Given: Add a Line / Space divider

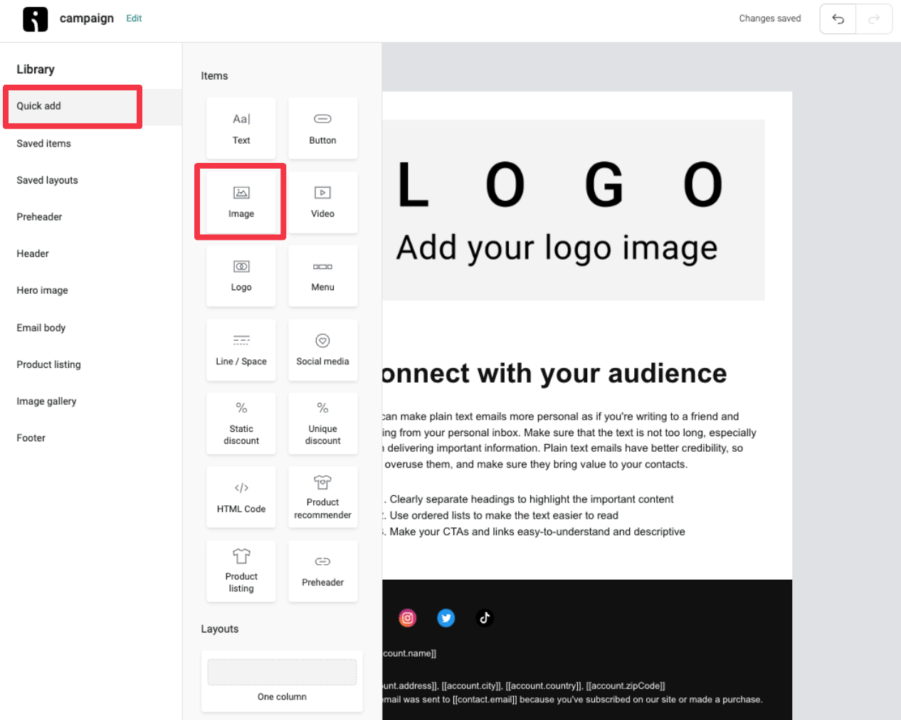Looking at the screenshot, I should pyautogui.click(x=240, y=349).
